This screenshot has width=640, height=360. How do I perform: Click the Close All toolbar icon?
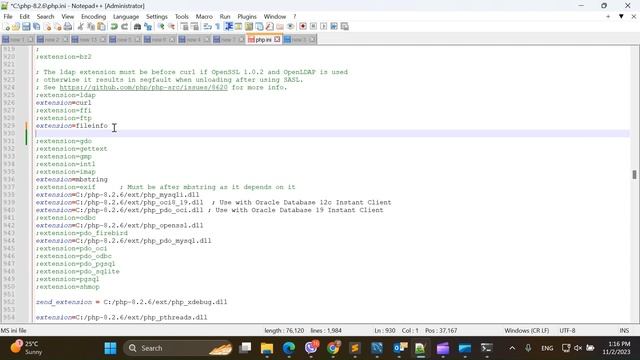coord(58,27)
